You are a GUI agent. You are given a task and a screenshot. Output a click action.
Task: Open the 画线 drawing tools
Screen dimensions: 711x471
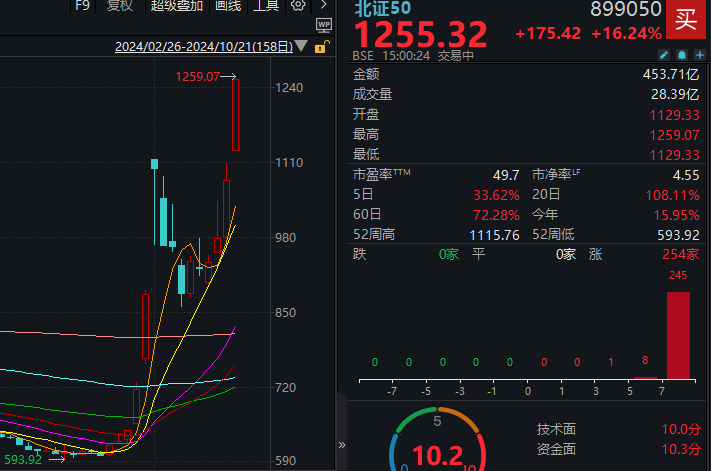click(228, 5)
